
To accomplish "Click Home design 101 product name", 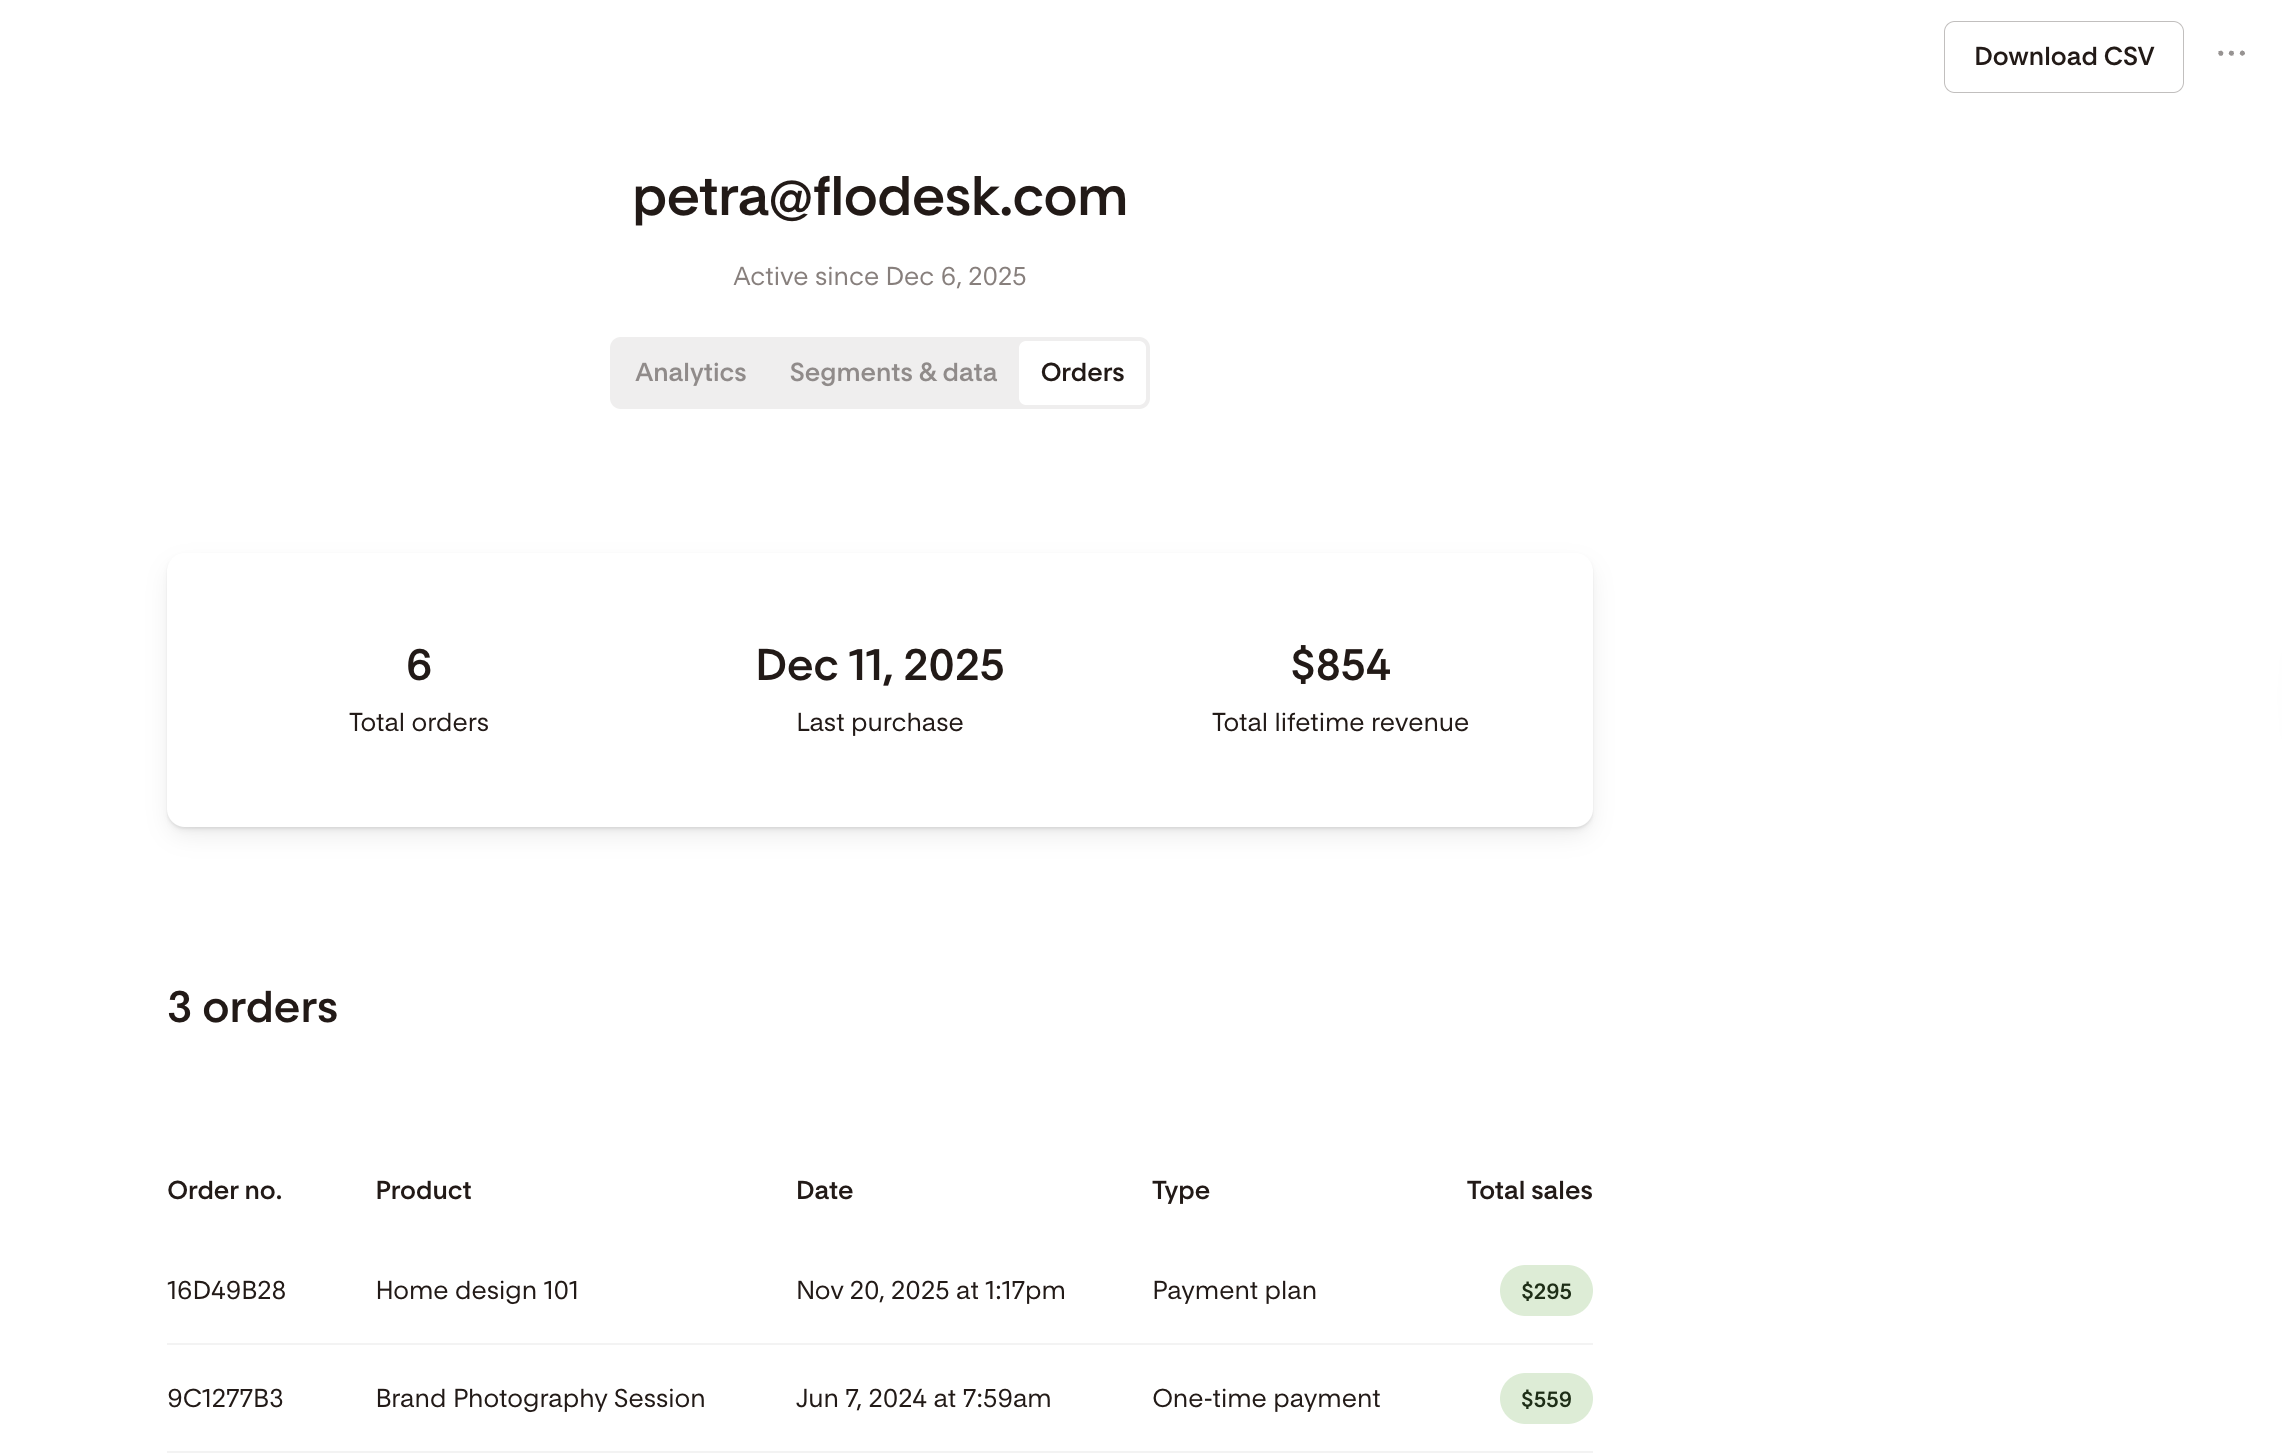I will 477,1291.
